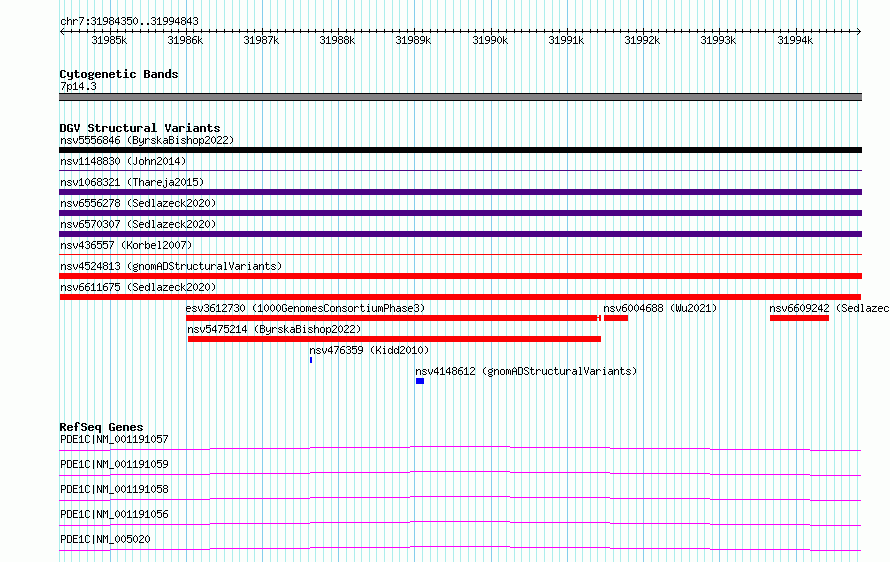890x562 pixels.
Task: Click the chr7:31984350..31994843 coordinate label
Action: point(129,21)
